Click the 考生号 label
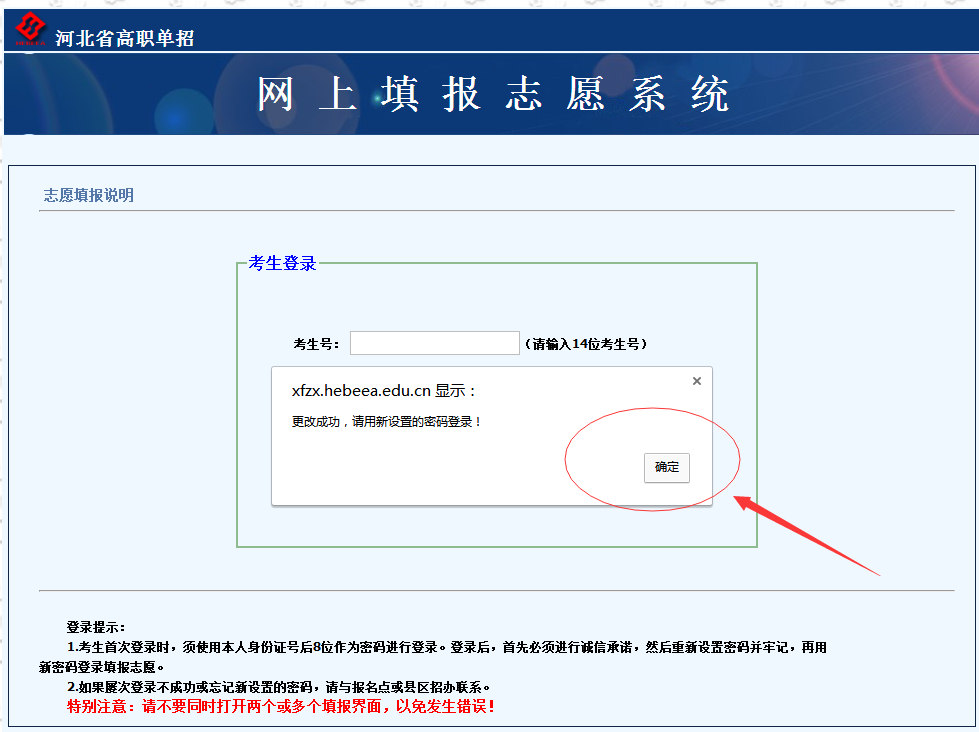Image resolution: width=979 pixels, height=732 pixels. [x=317, y=344]
